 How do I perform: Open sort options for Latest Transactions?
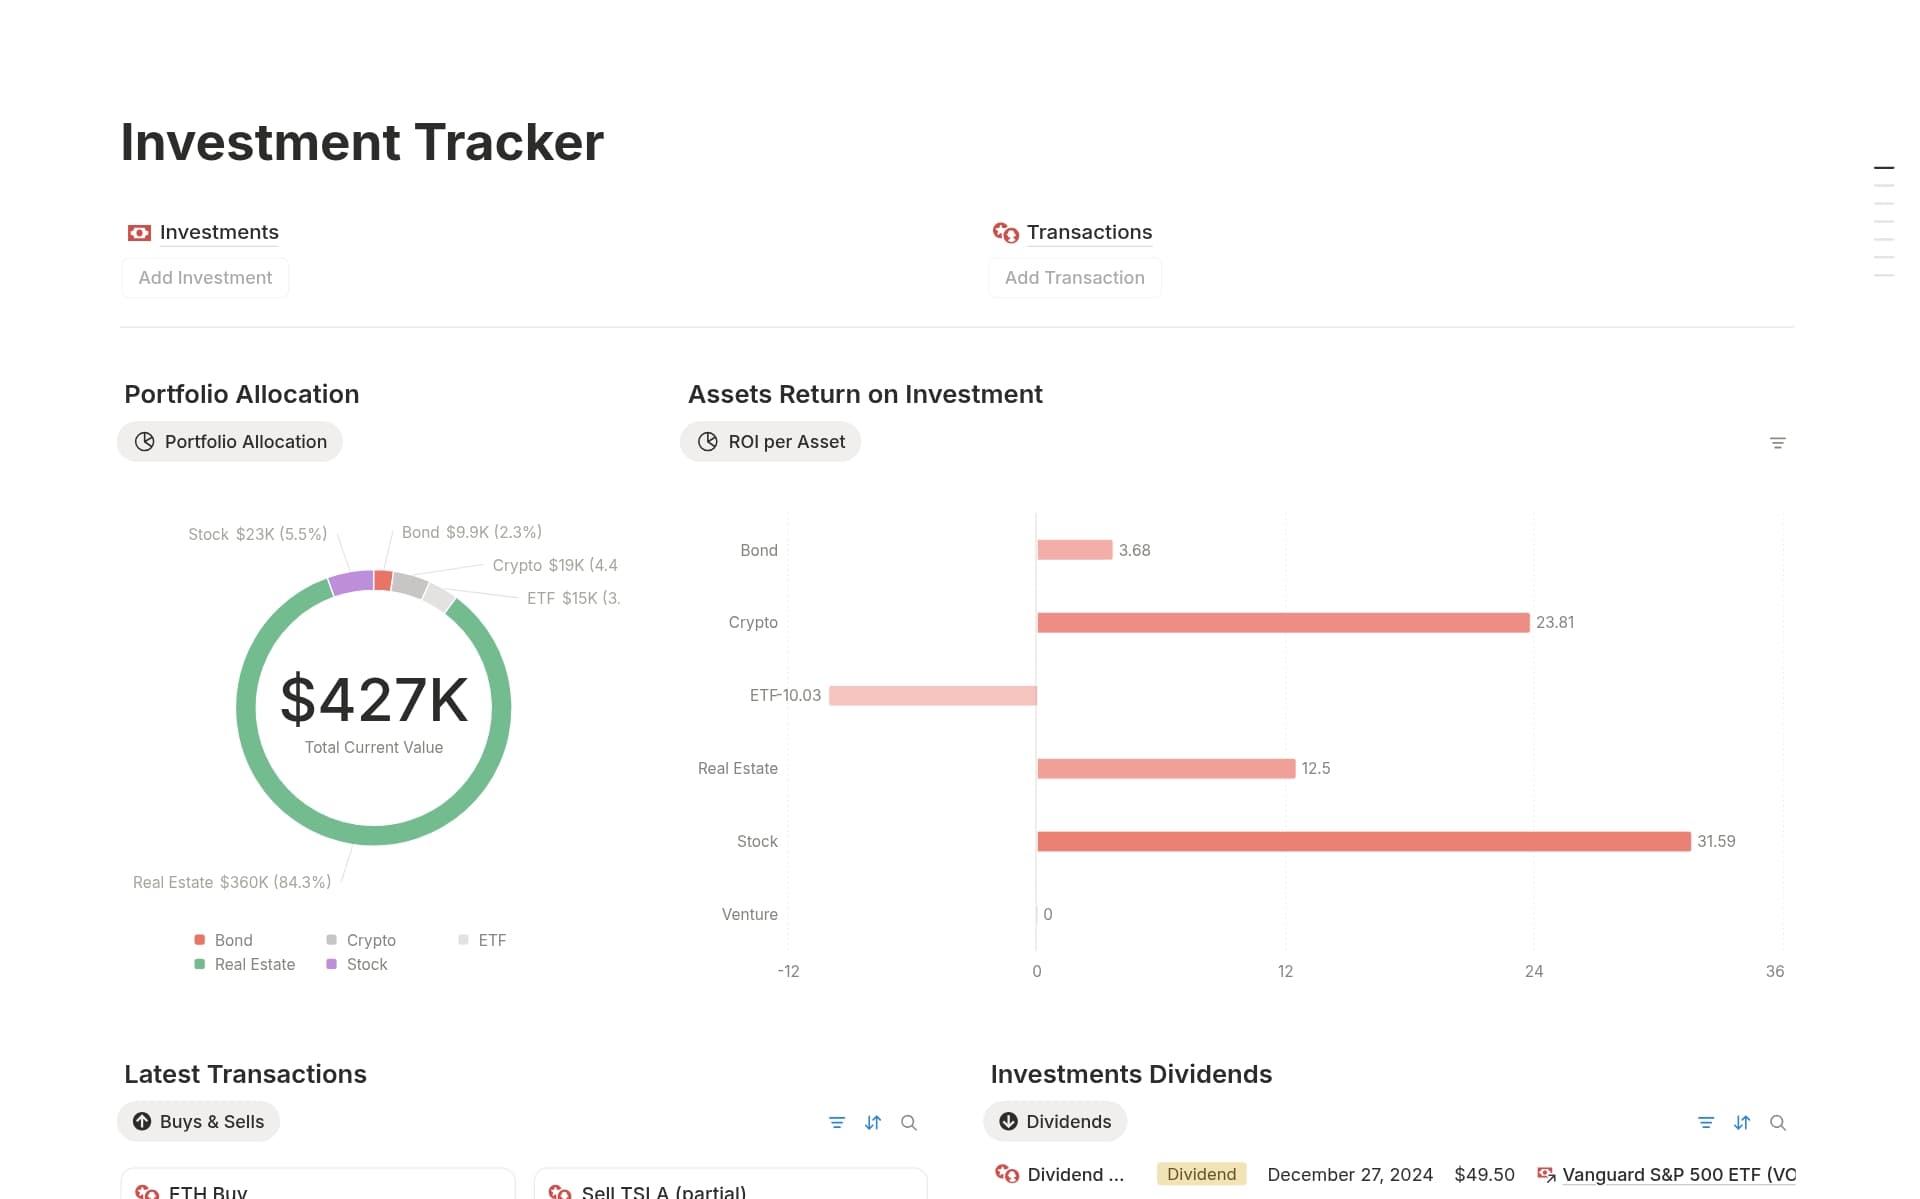click(x=872, y=1122)
